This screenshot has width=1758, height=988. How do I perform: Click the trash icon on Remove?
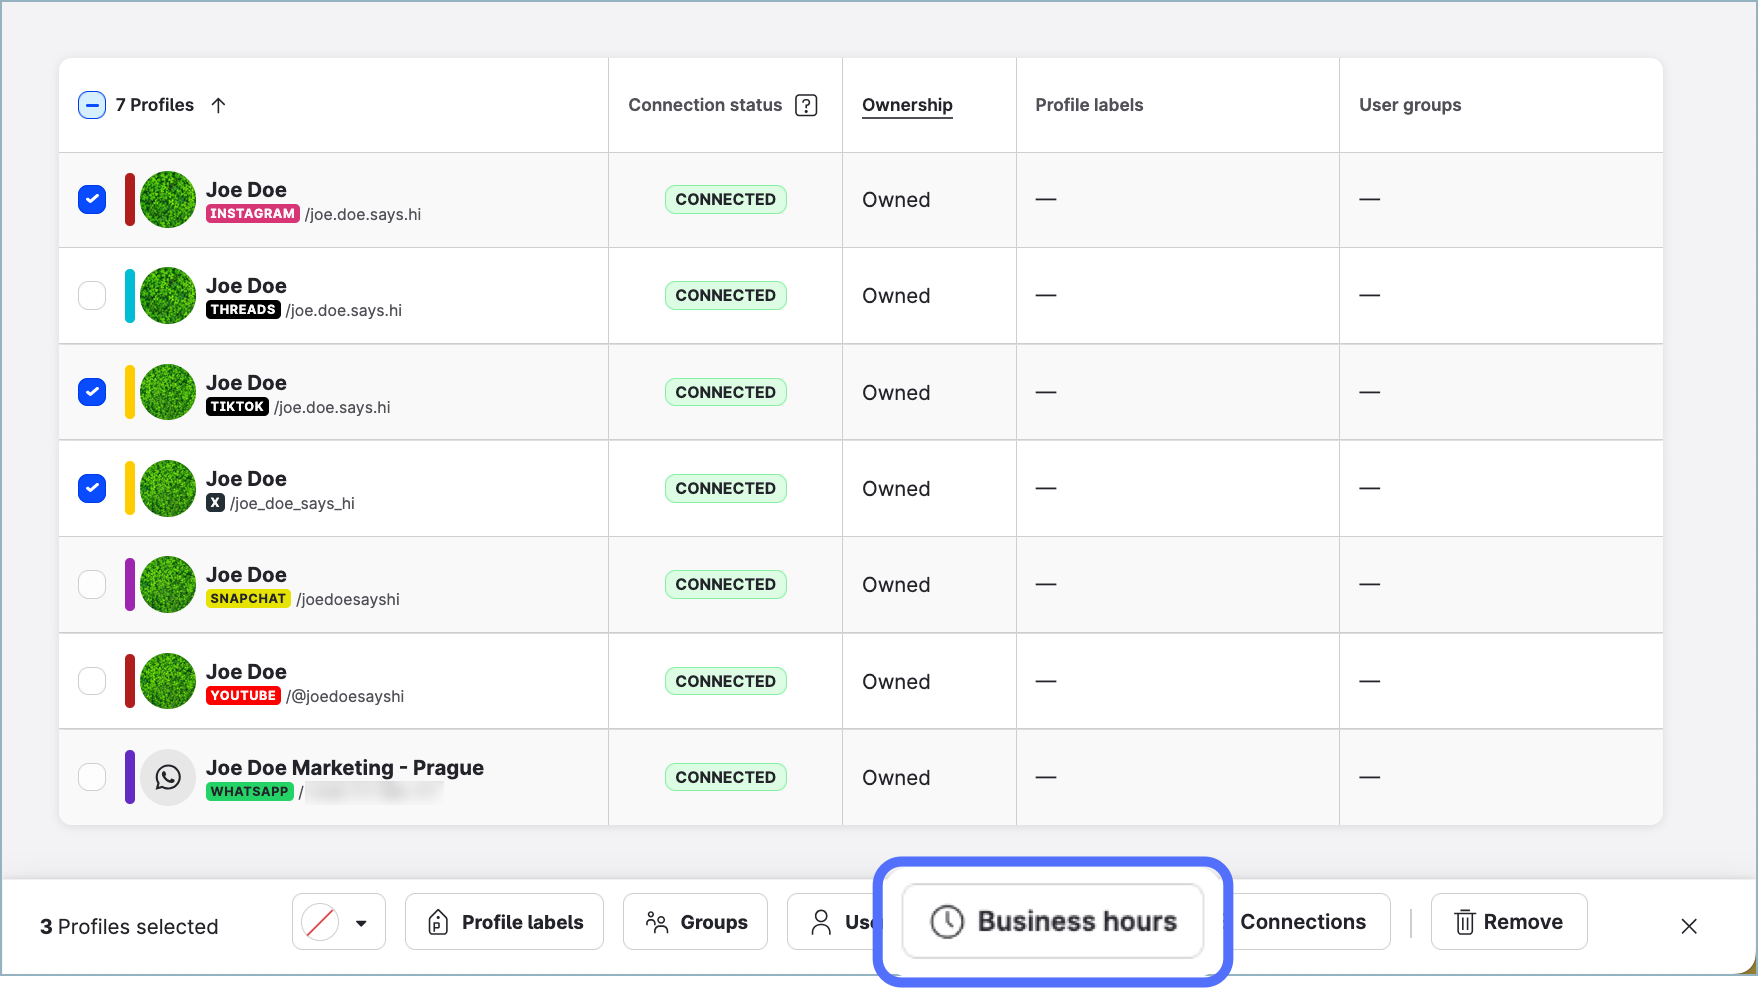[1465, 922]
